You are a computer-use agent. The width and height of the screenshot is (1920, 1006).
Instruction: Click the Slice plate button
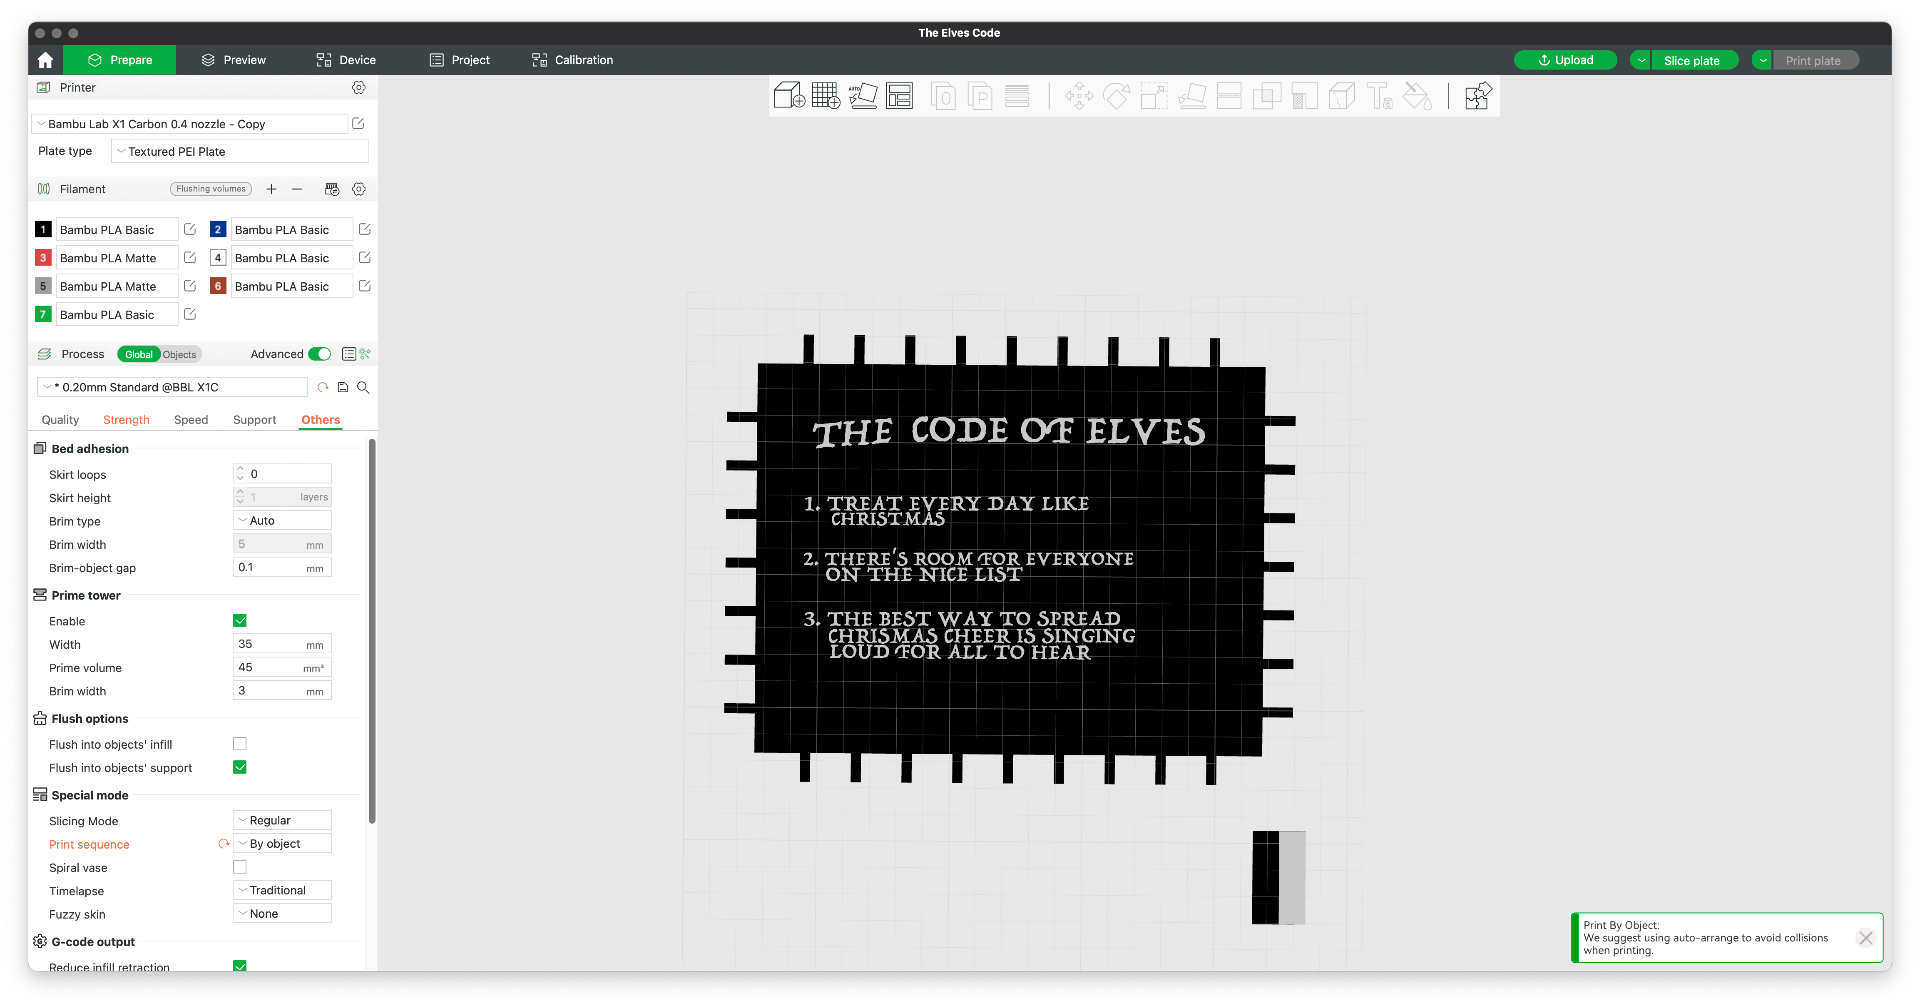point(1692,60)
